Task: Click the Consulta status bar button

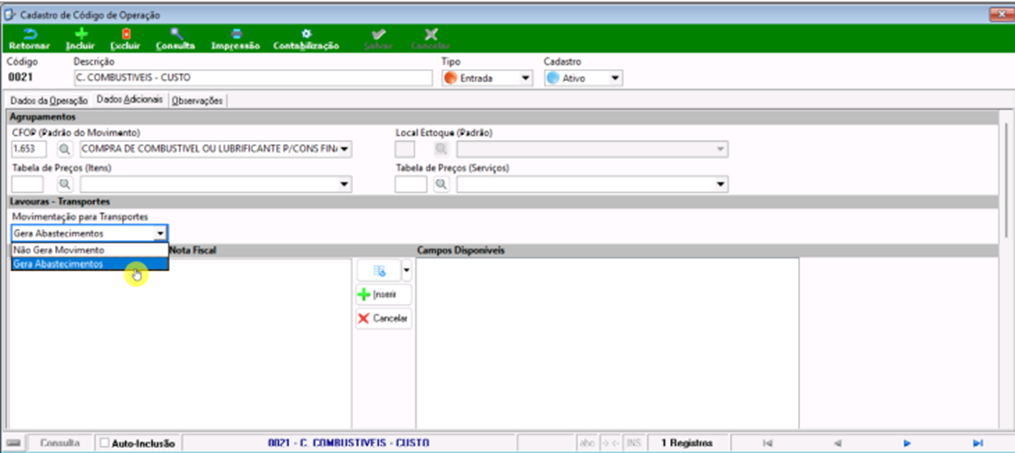Action: click(60, 443)
